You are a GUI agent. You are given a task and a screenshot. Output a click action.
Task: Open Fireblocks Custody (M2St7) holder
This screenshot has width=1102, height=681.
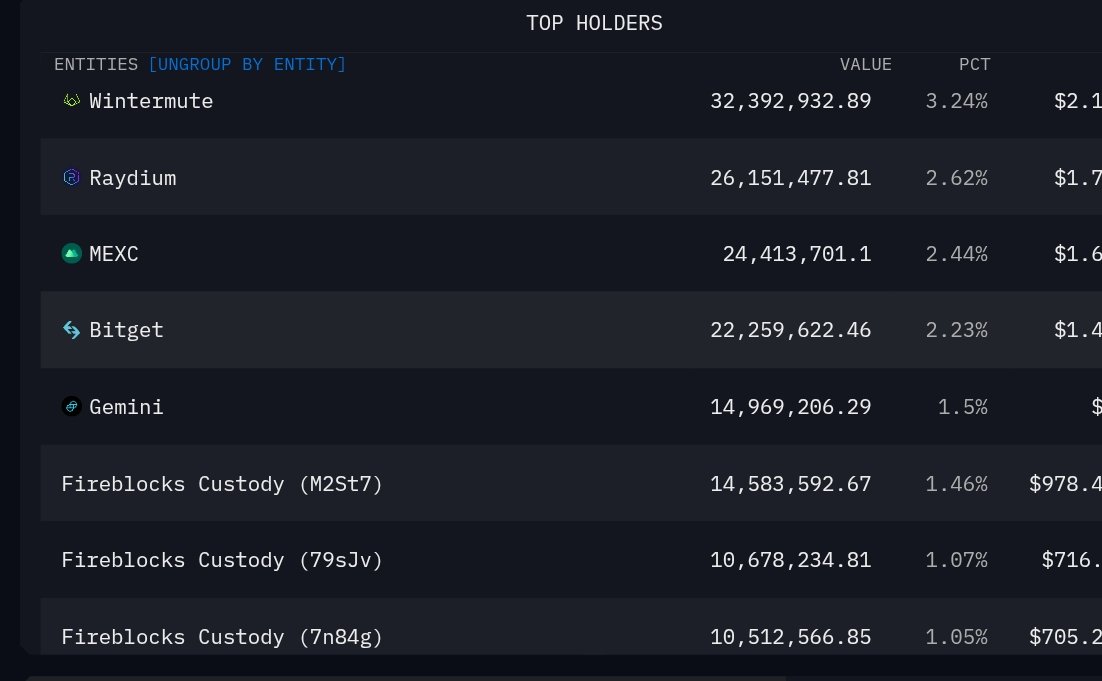point(222,484)
